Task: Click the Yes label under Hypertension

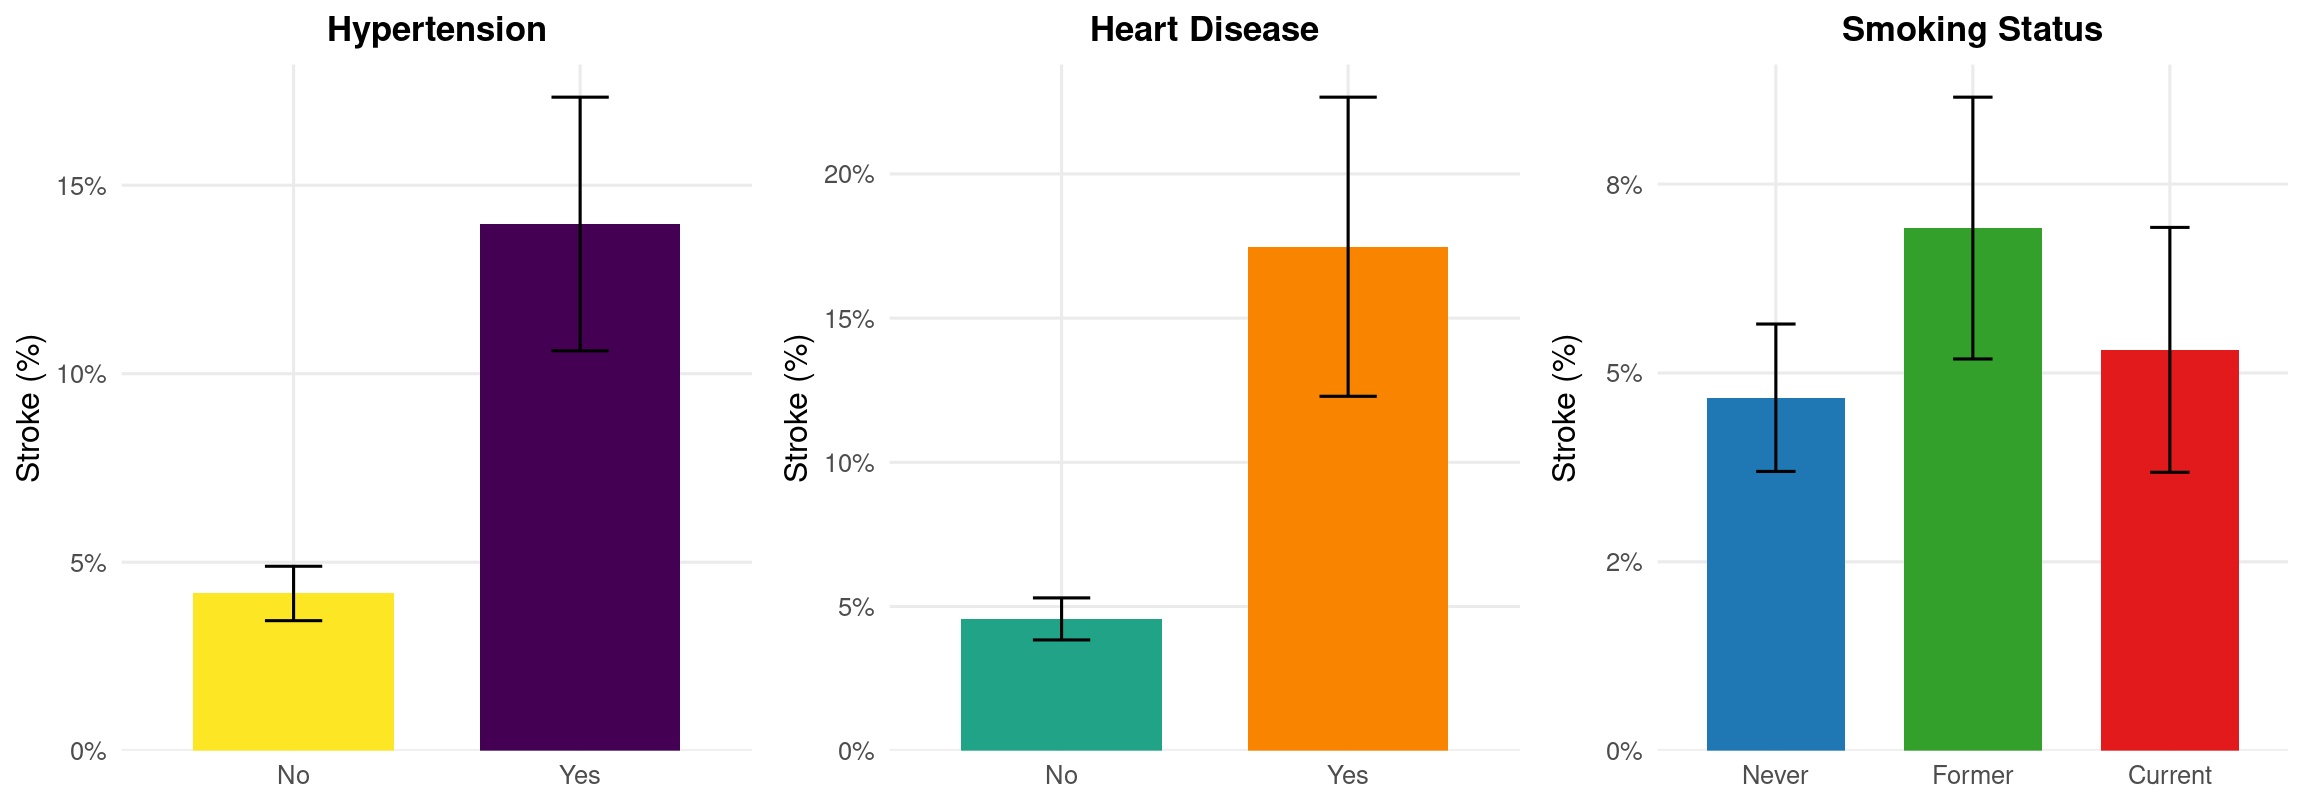Action: coord(579,775)
